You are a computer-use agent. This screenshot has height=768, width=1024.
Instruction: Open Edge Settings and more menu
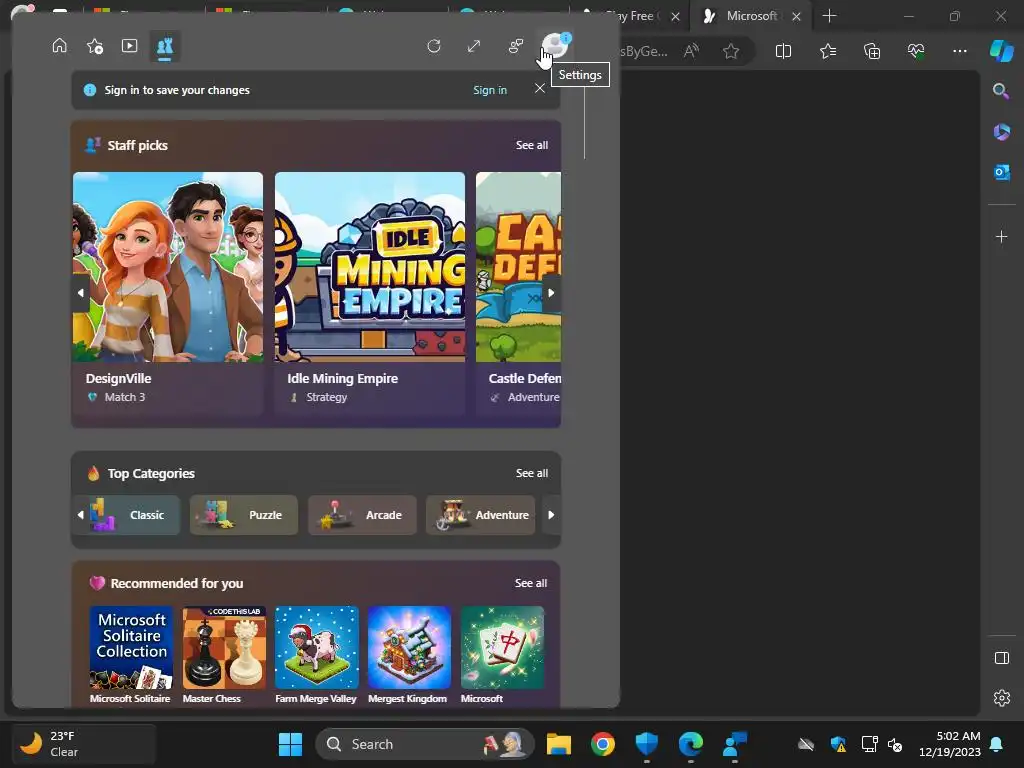[959, 51]
